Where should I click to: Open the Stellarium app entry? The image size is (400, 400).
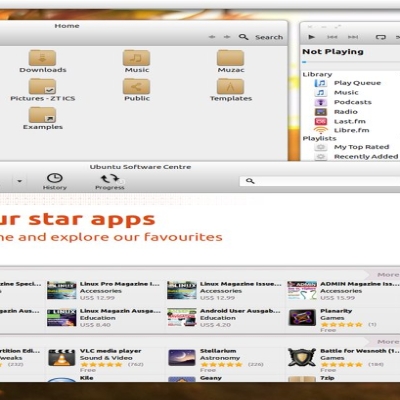click(x=224, y=360)
